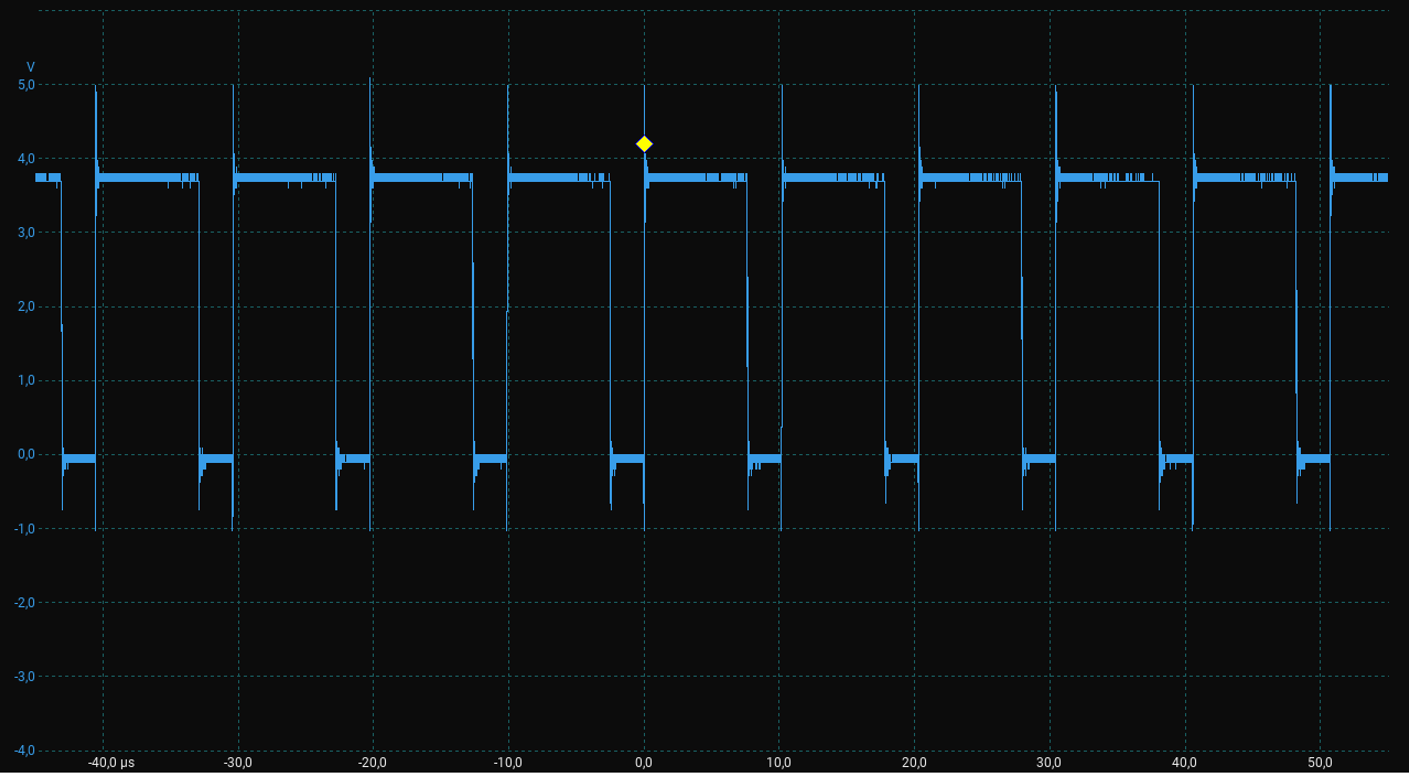Click the -1,0 voltage axis label
The height and width of the screenshot is (774, 1409).
[x=25, y=529]
